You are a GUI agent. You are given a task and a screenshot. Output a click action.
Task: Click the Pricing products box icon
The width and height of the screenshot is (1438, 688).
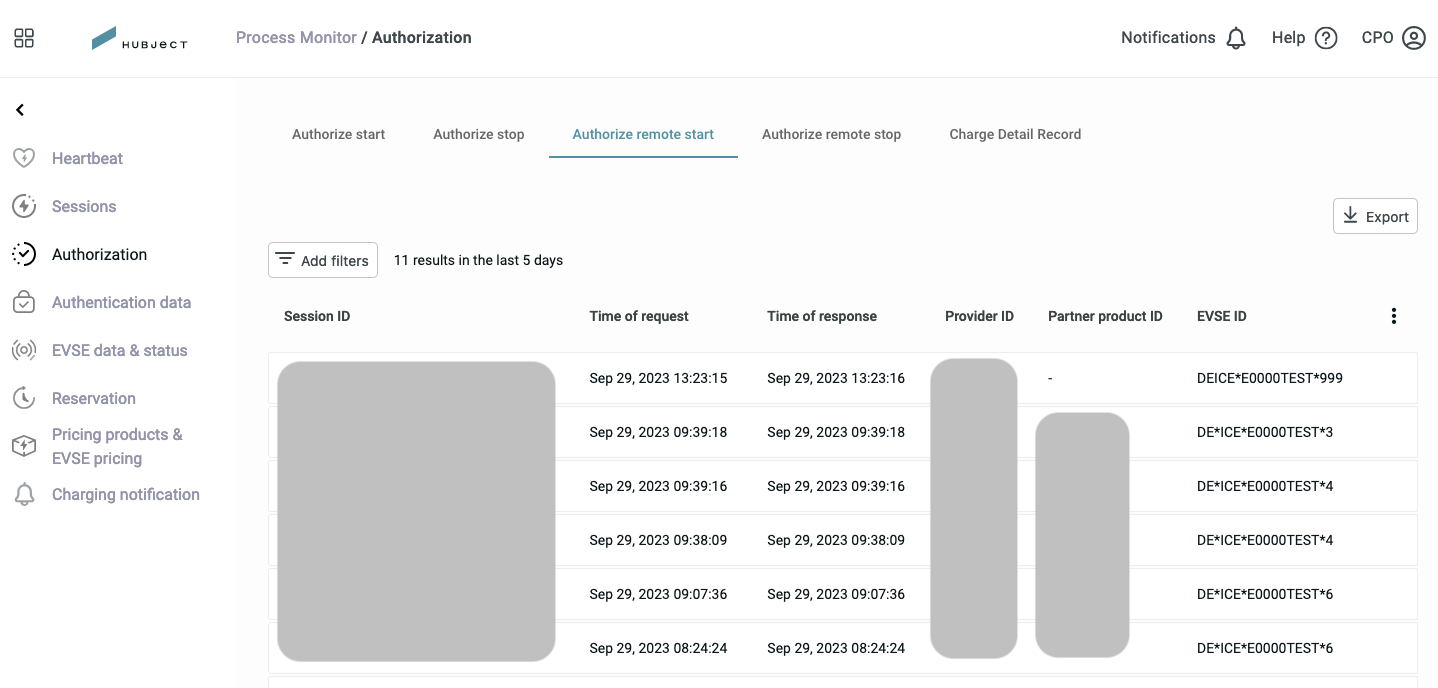pos(24,446)
